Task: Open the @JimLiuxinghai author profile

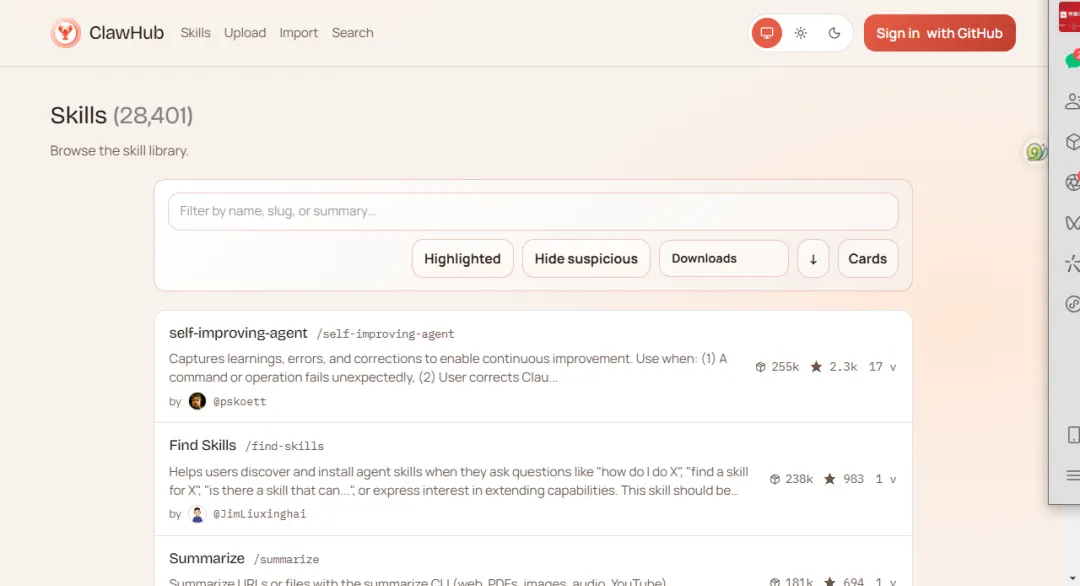Action: click(259, 514)
